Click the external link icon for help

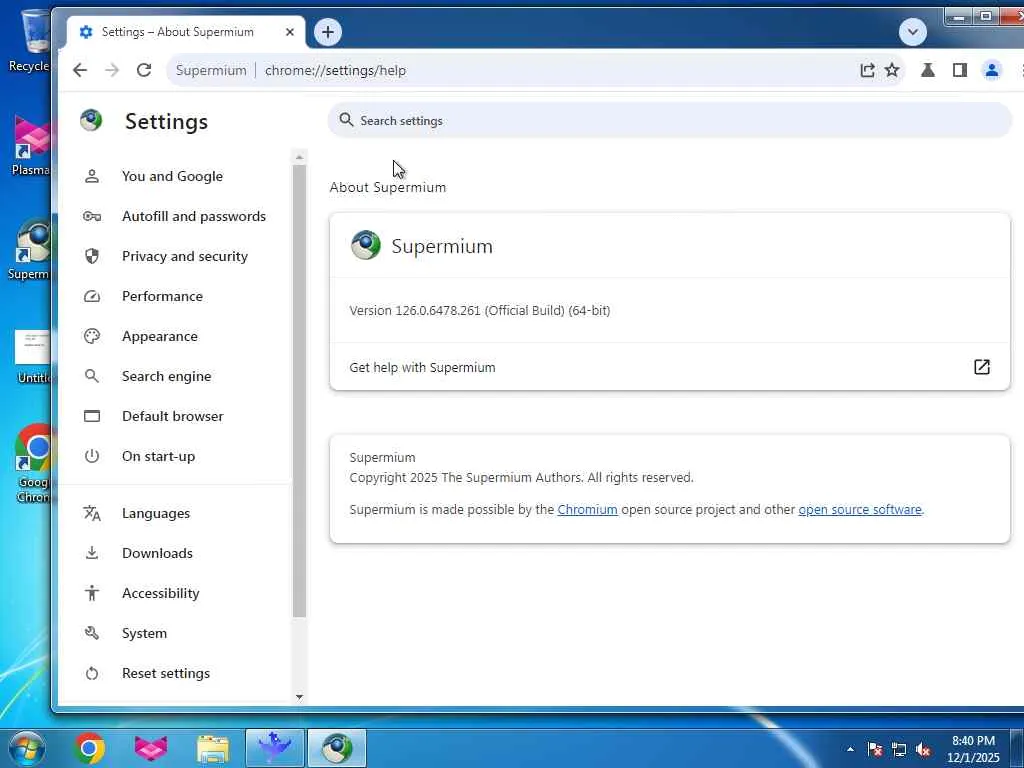click(982, 367)
